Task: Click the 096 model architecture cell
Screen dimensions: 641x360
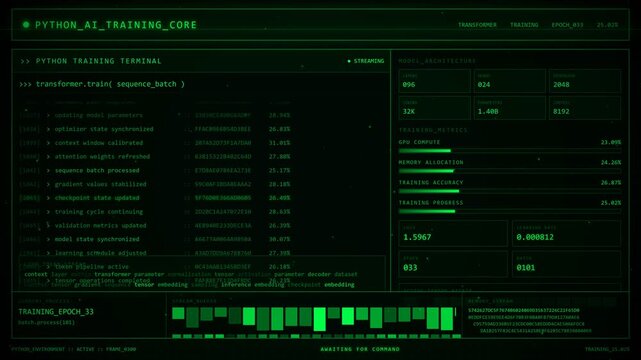Action: pos(434,81)
